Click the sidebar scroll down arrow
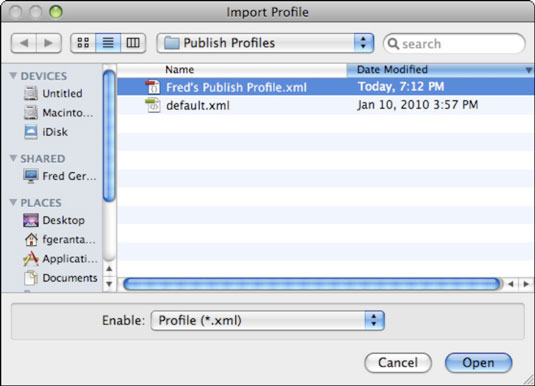 pos(109,284)
